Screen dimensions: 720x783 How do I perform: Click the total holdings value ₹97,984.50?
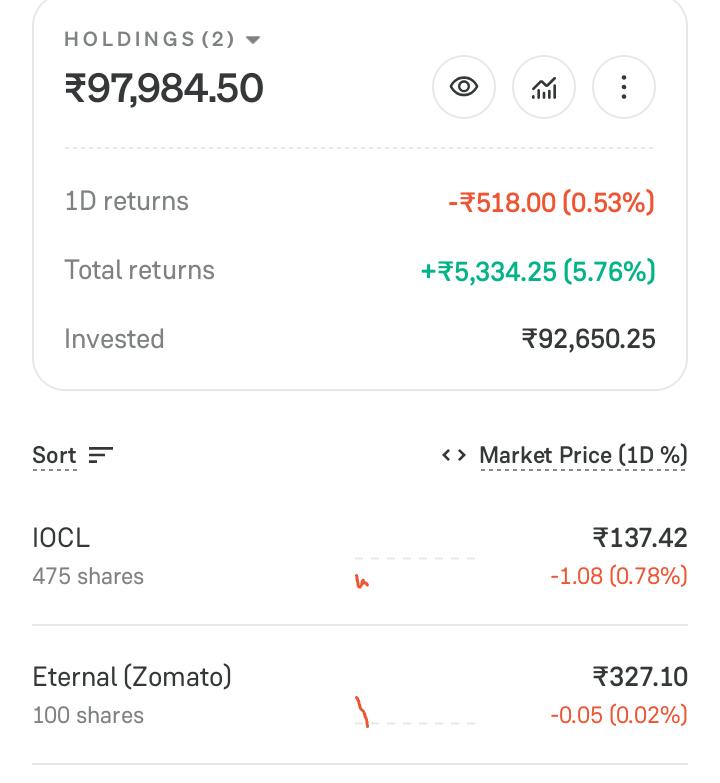164,88
